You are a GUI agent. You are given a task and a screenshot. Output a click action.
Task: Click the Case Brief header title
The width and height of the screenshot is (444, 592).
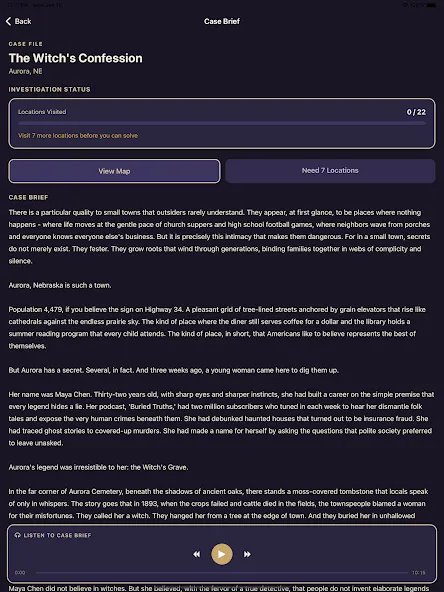point(222,22)
